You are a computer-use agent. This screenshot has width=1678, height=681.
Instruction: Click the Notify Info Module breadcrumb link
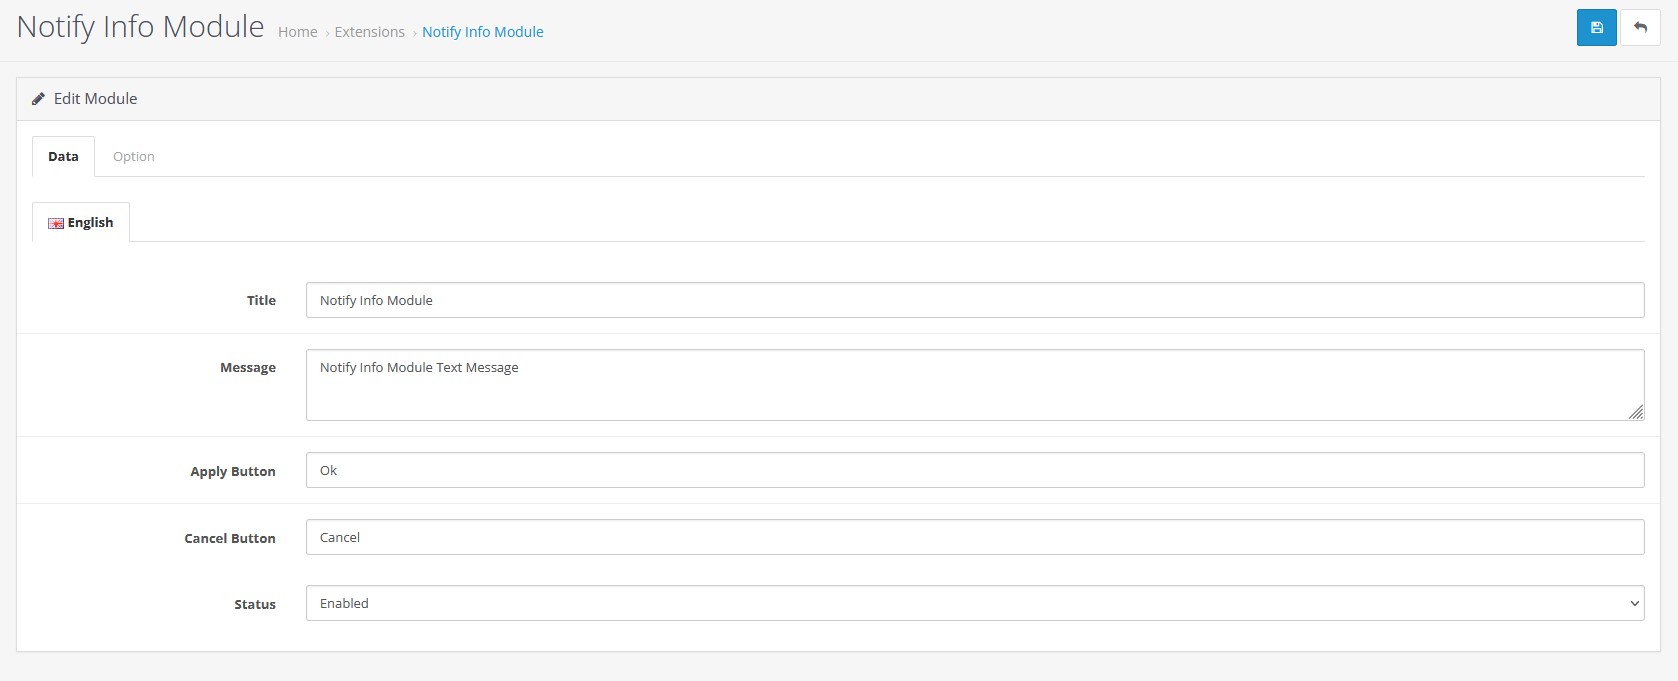(482, 32)
